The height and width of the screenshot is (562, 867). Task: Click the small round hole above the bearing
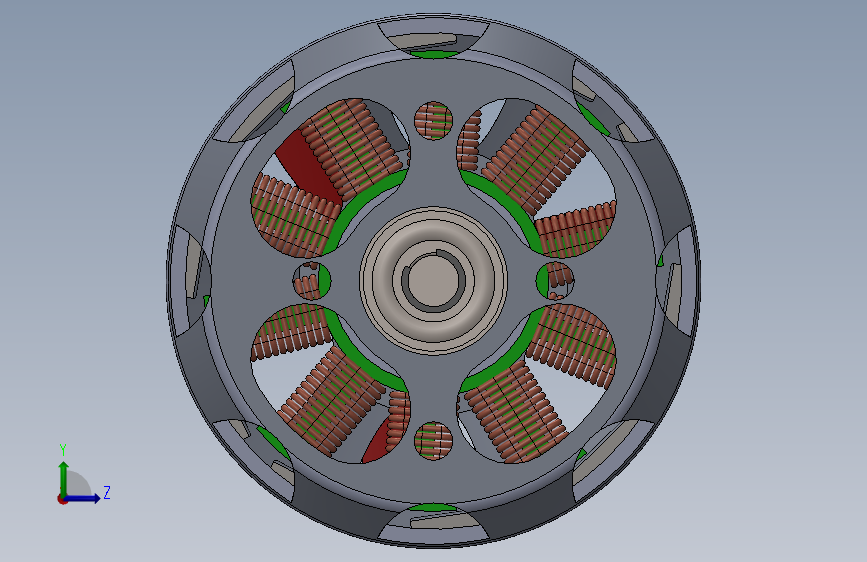tap(434, 120)
